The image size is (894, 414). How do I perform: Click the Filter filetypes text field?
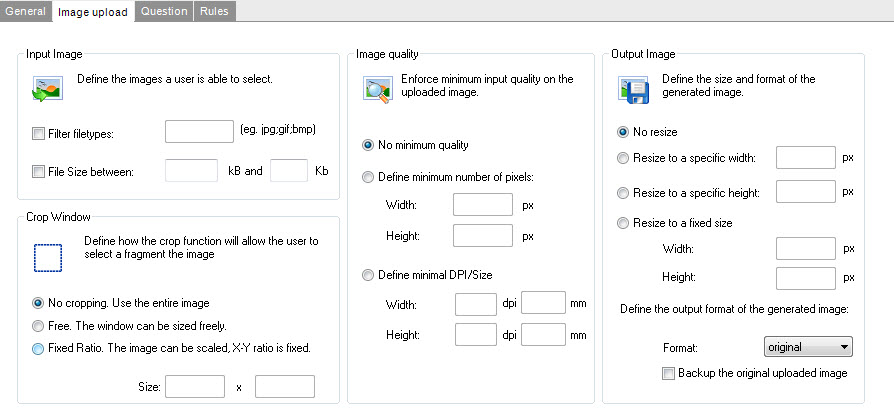(199, 132)
